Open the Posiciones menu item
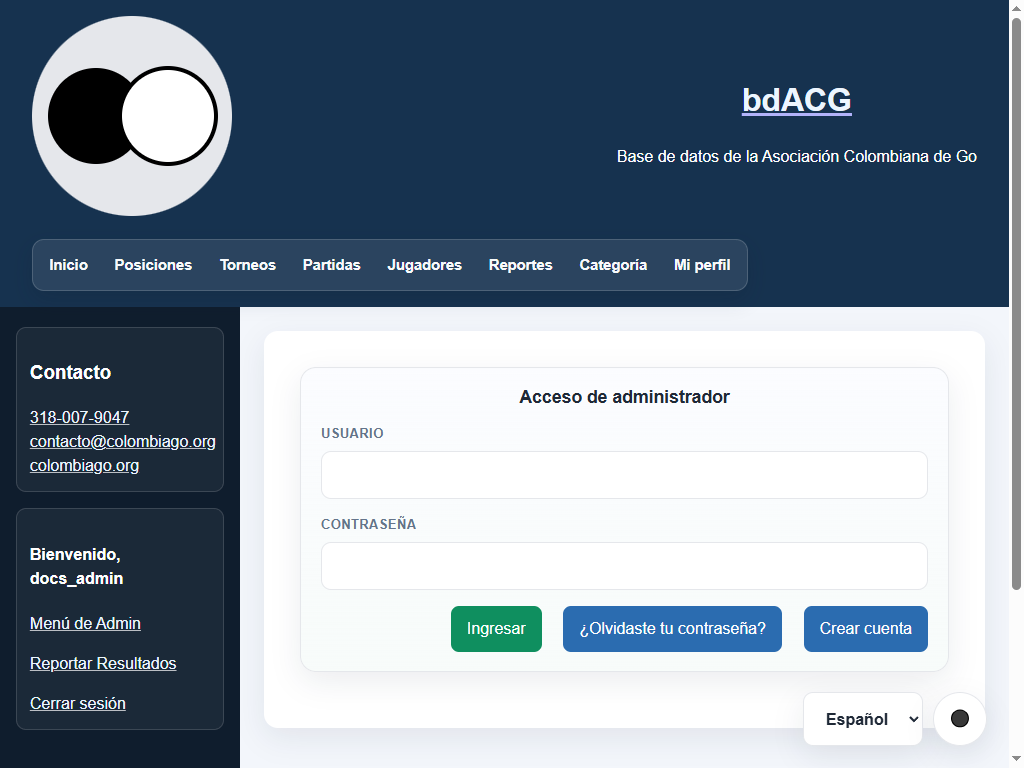This screenshot has width=1024, height=768. point(153,264)
